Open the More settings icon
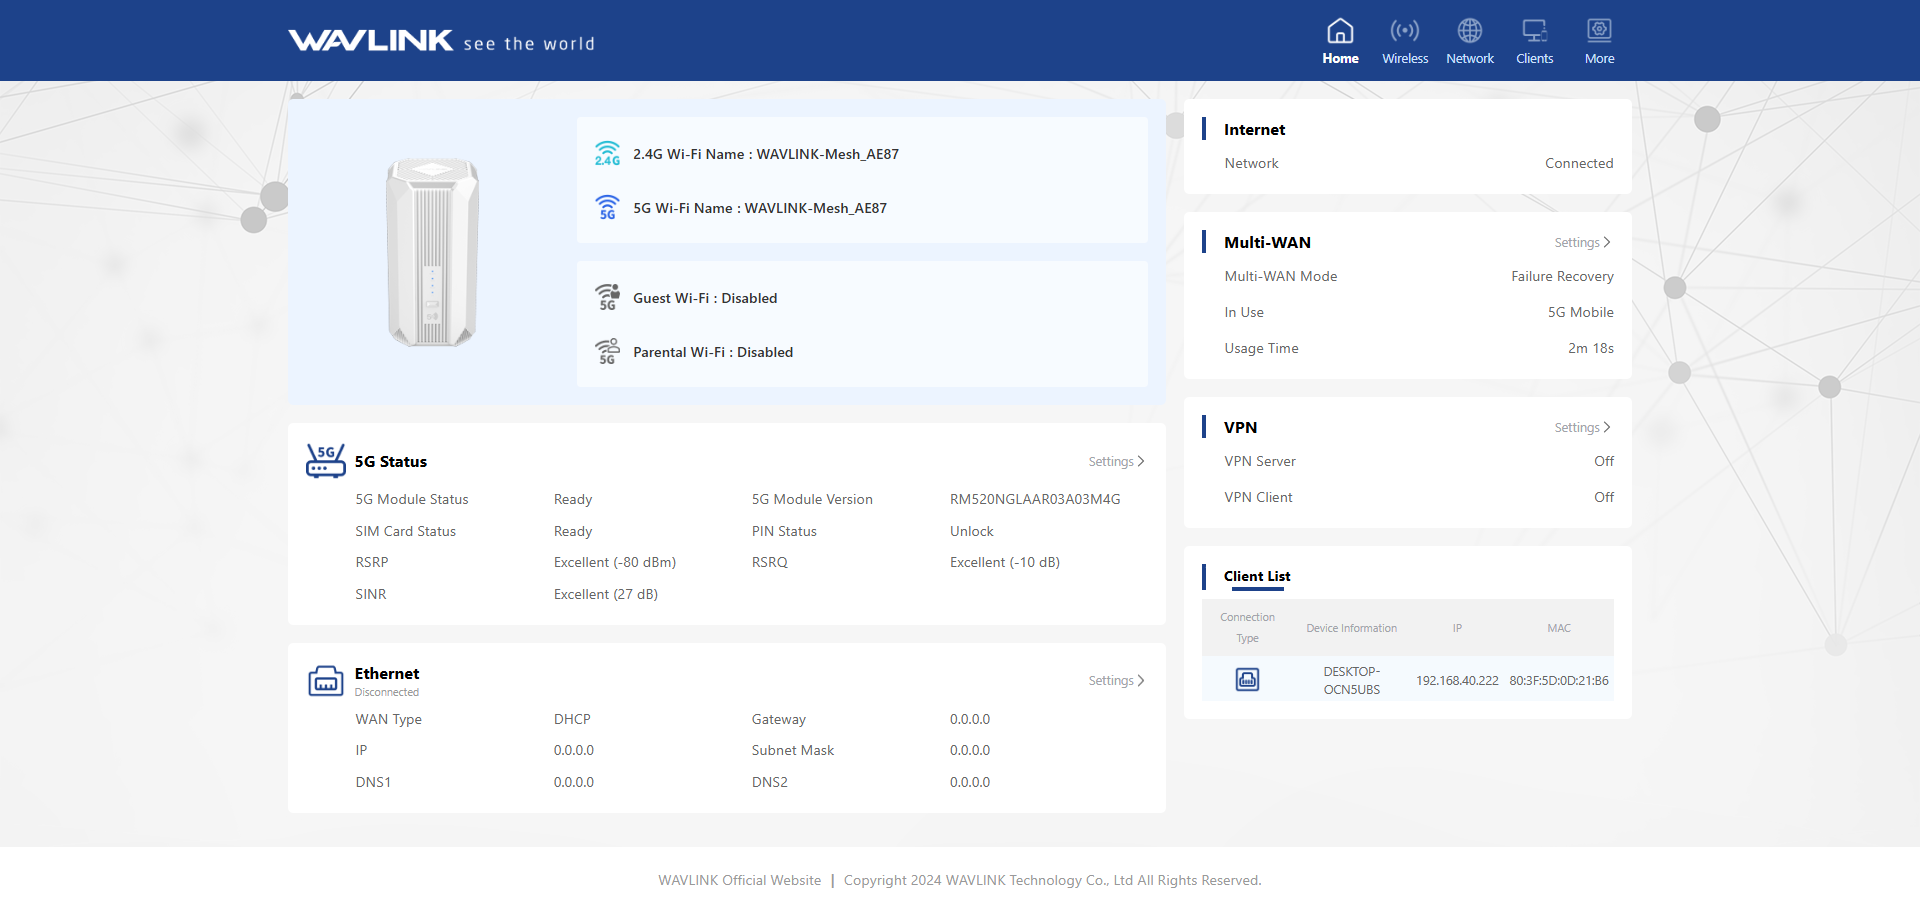1920x910 pixels. (1599, 32)
